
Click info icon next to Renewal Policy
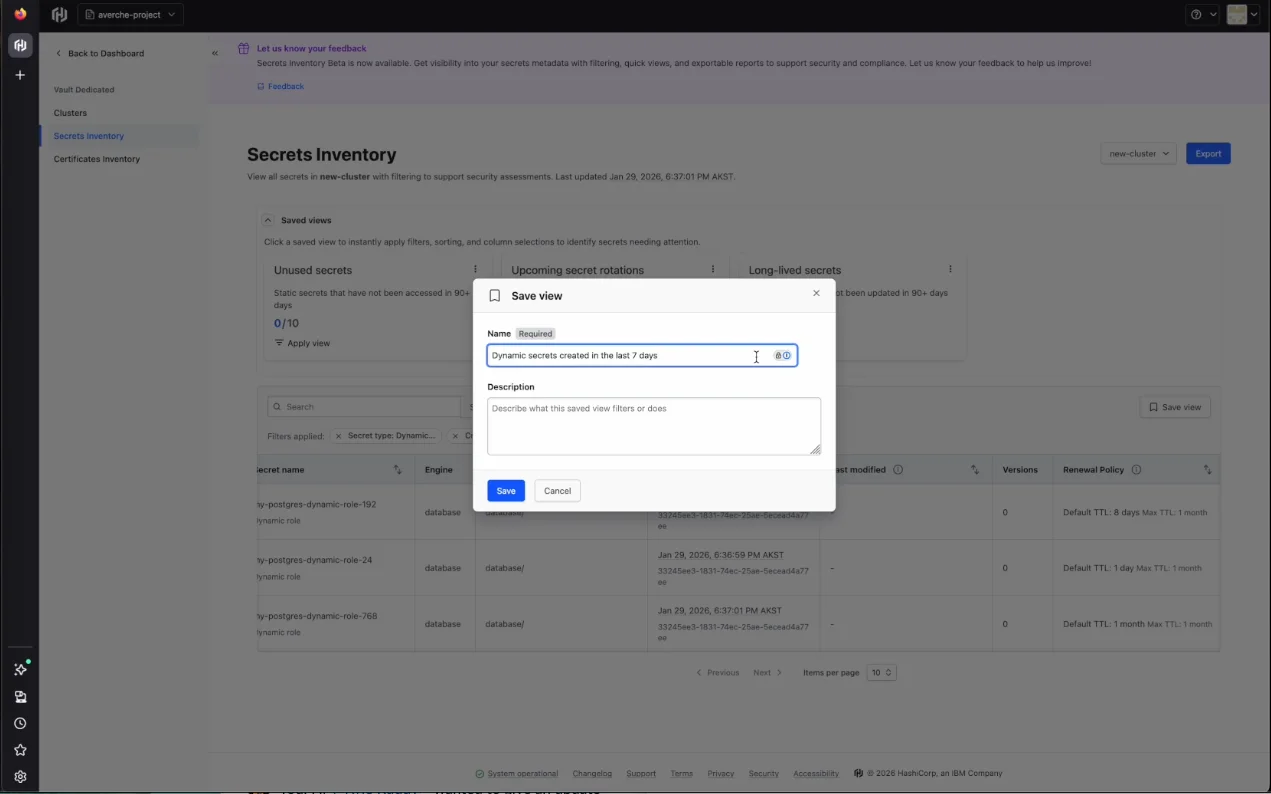click(x=1136, y=470)
